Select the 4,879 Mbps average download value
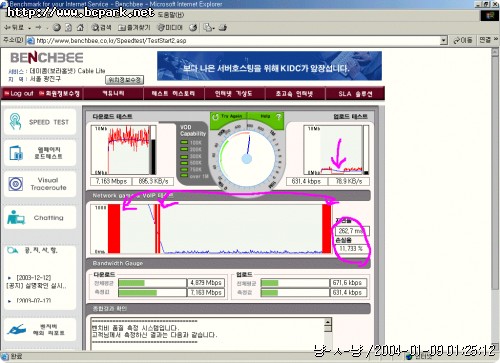500x363 pixels. pyautogui.click(x=206, y=283)
